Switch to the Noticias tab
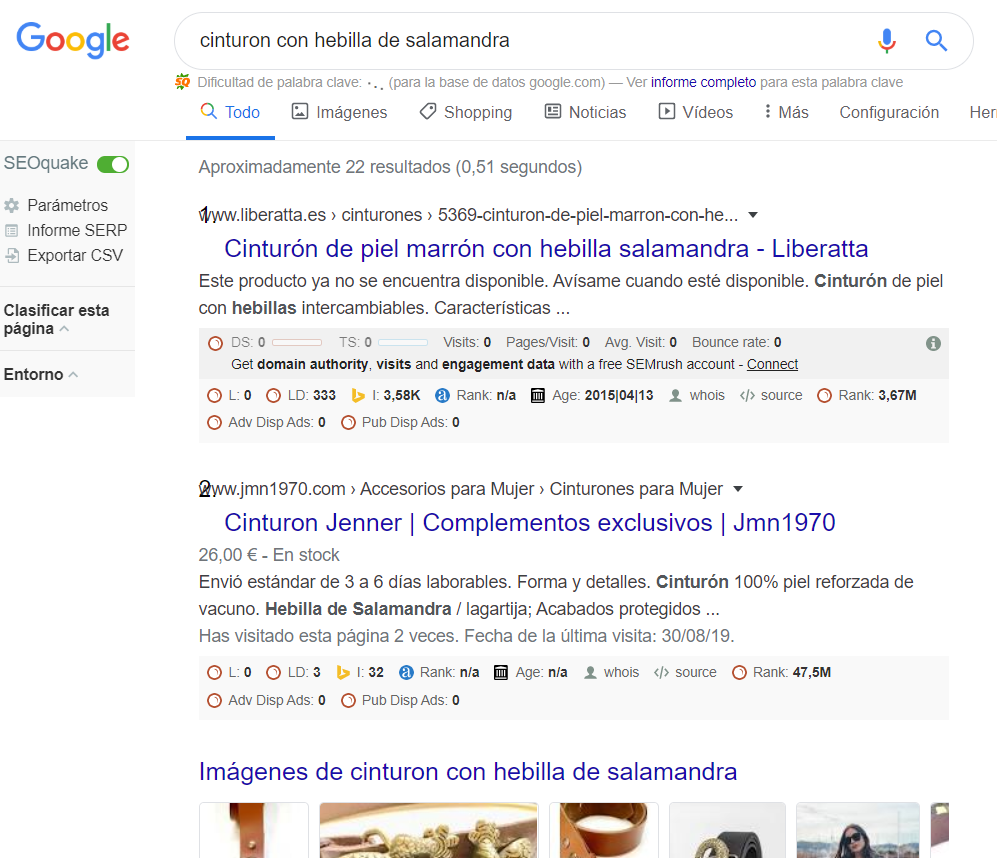 (x=585, y=113)
